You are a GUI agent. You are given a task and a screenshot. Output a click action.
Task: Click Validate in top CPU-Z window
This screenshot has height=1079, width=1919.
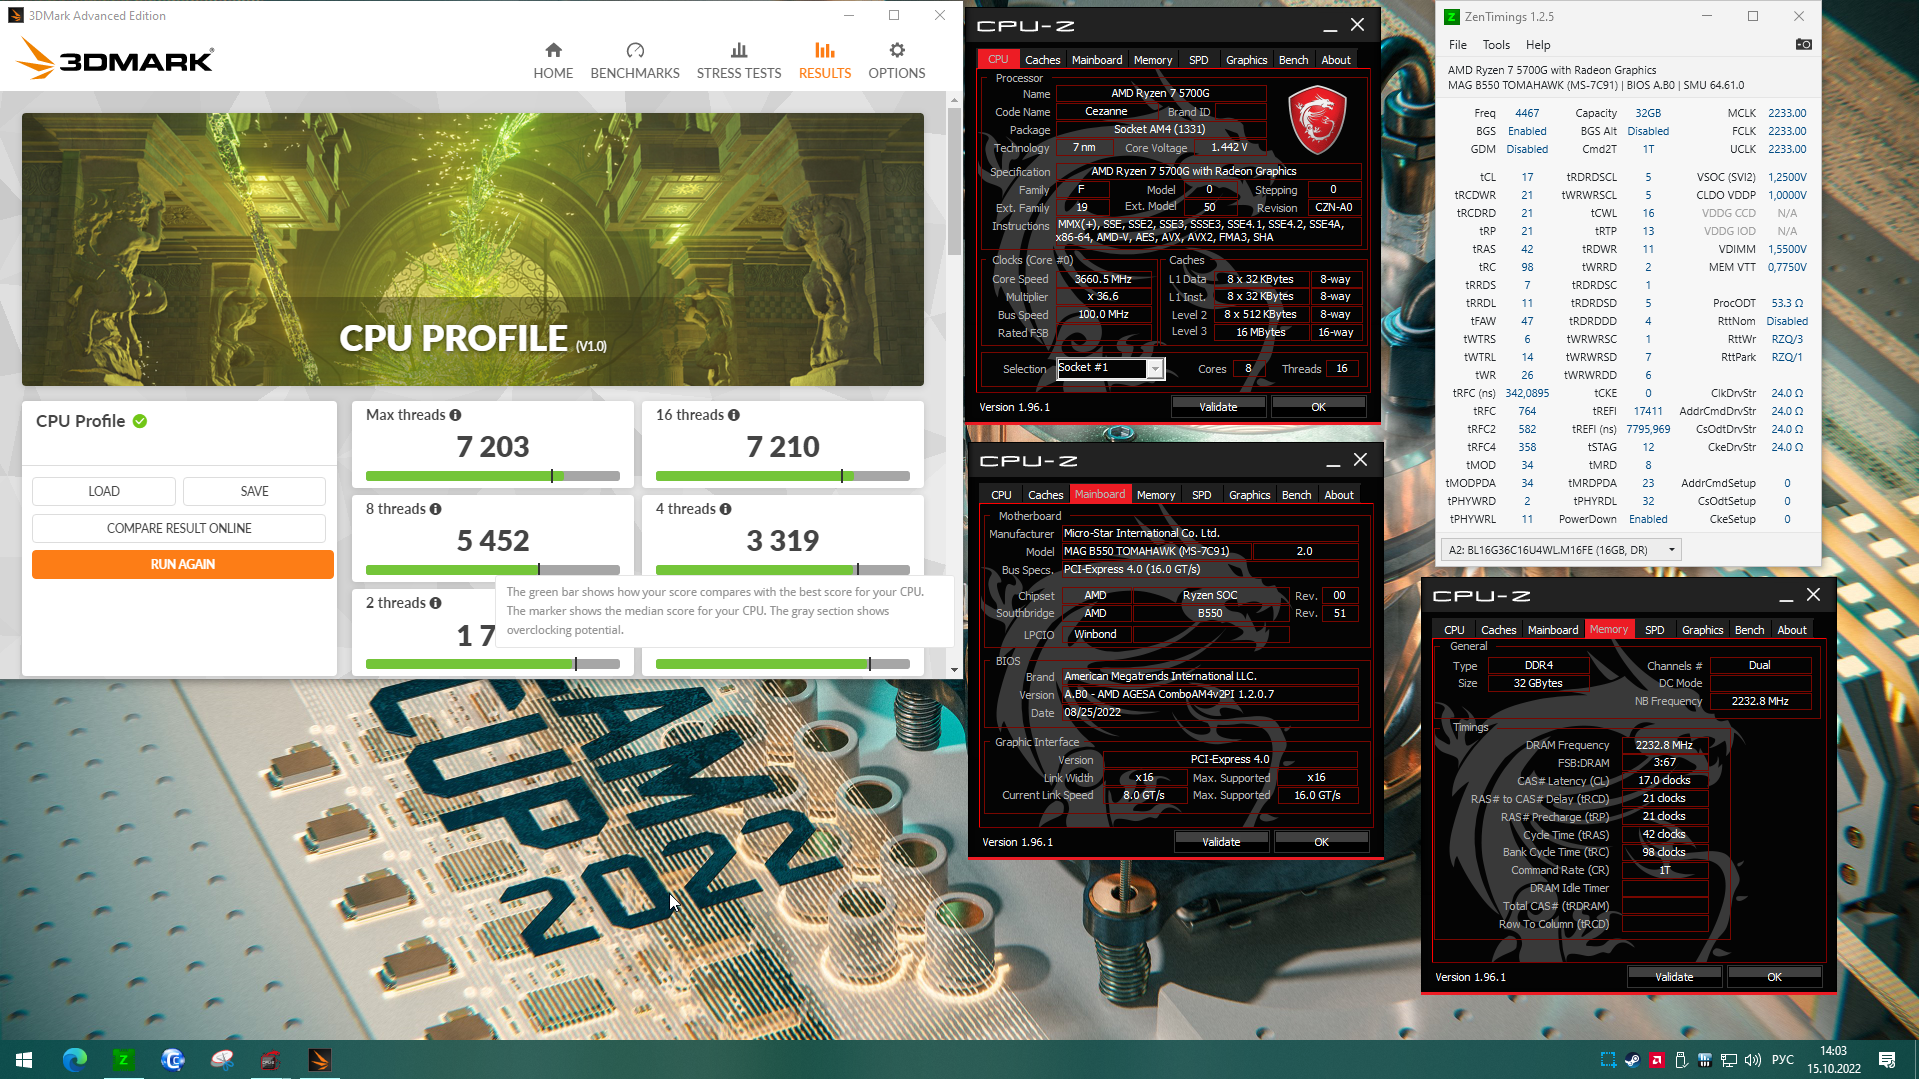(1218, 407)
